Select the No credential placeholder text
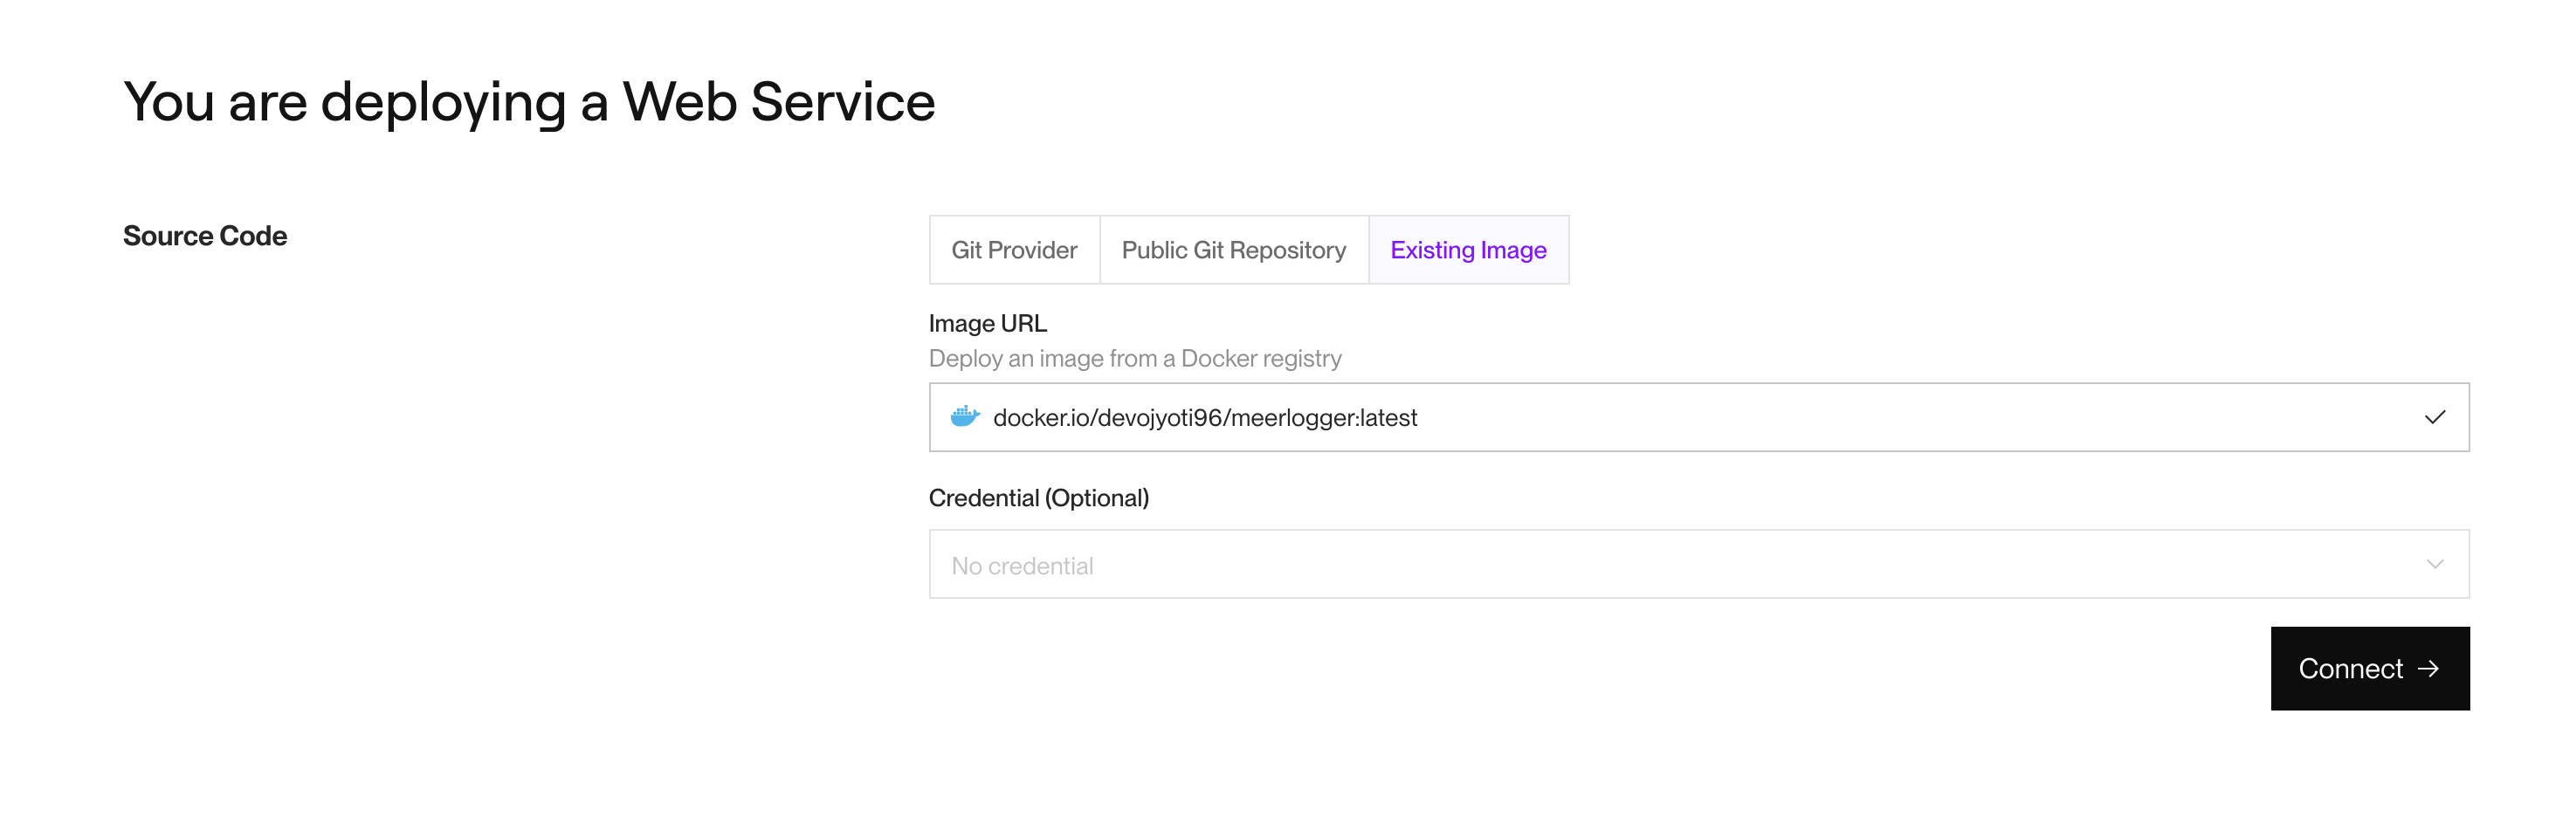 (1021, 566)
